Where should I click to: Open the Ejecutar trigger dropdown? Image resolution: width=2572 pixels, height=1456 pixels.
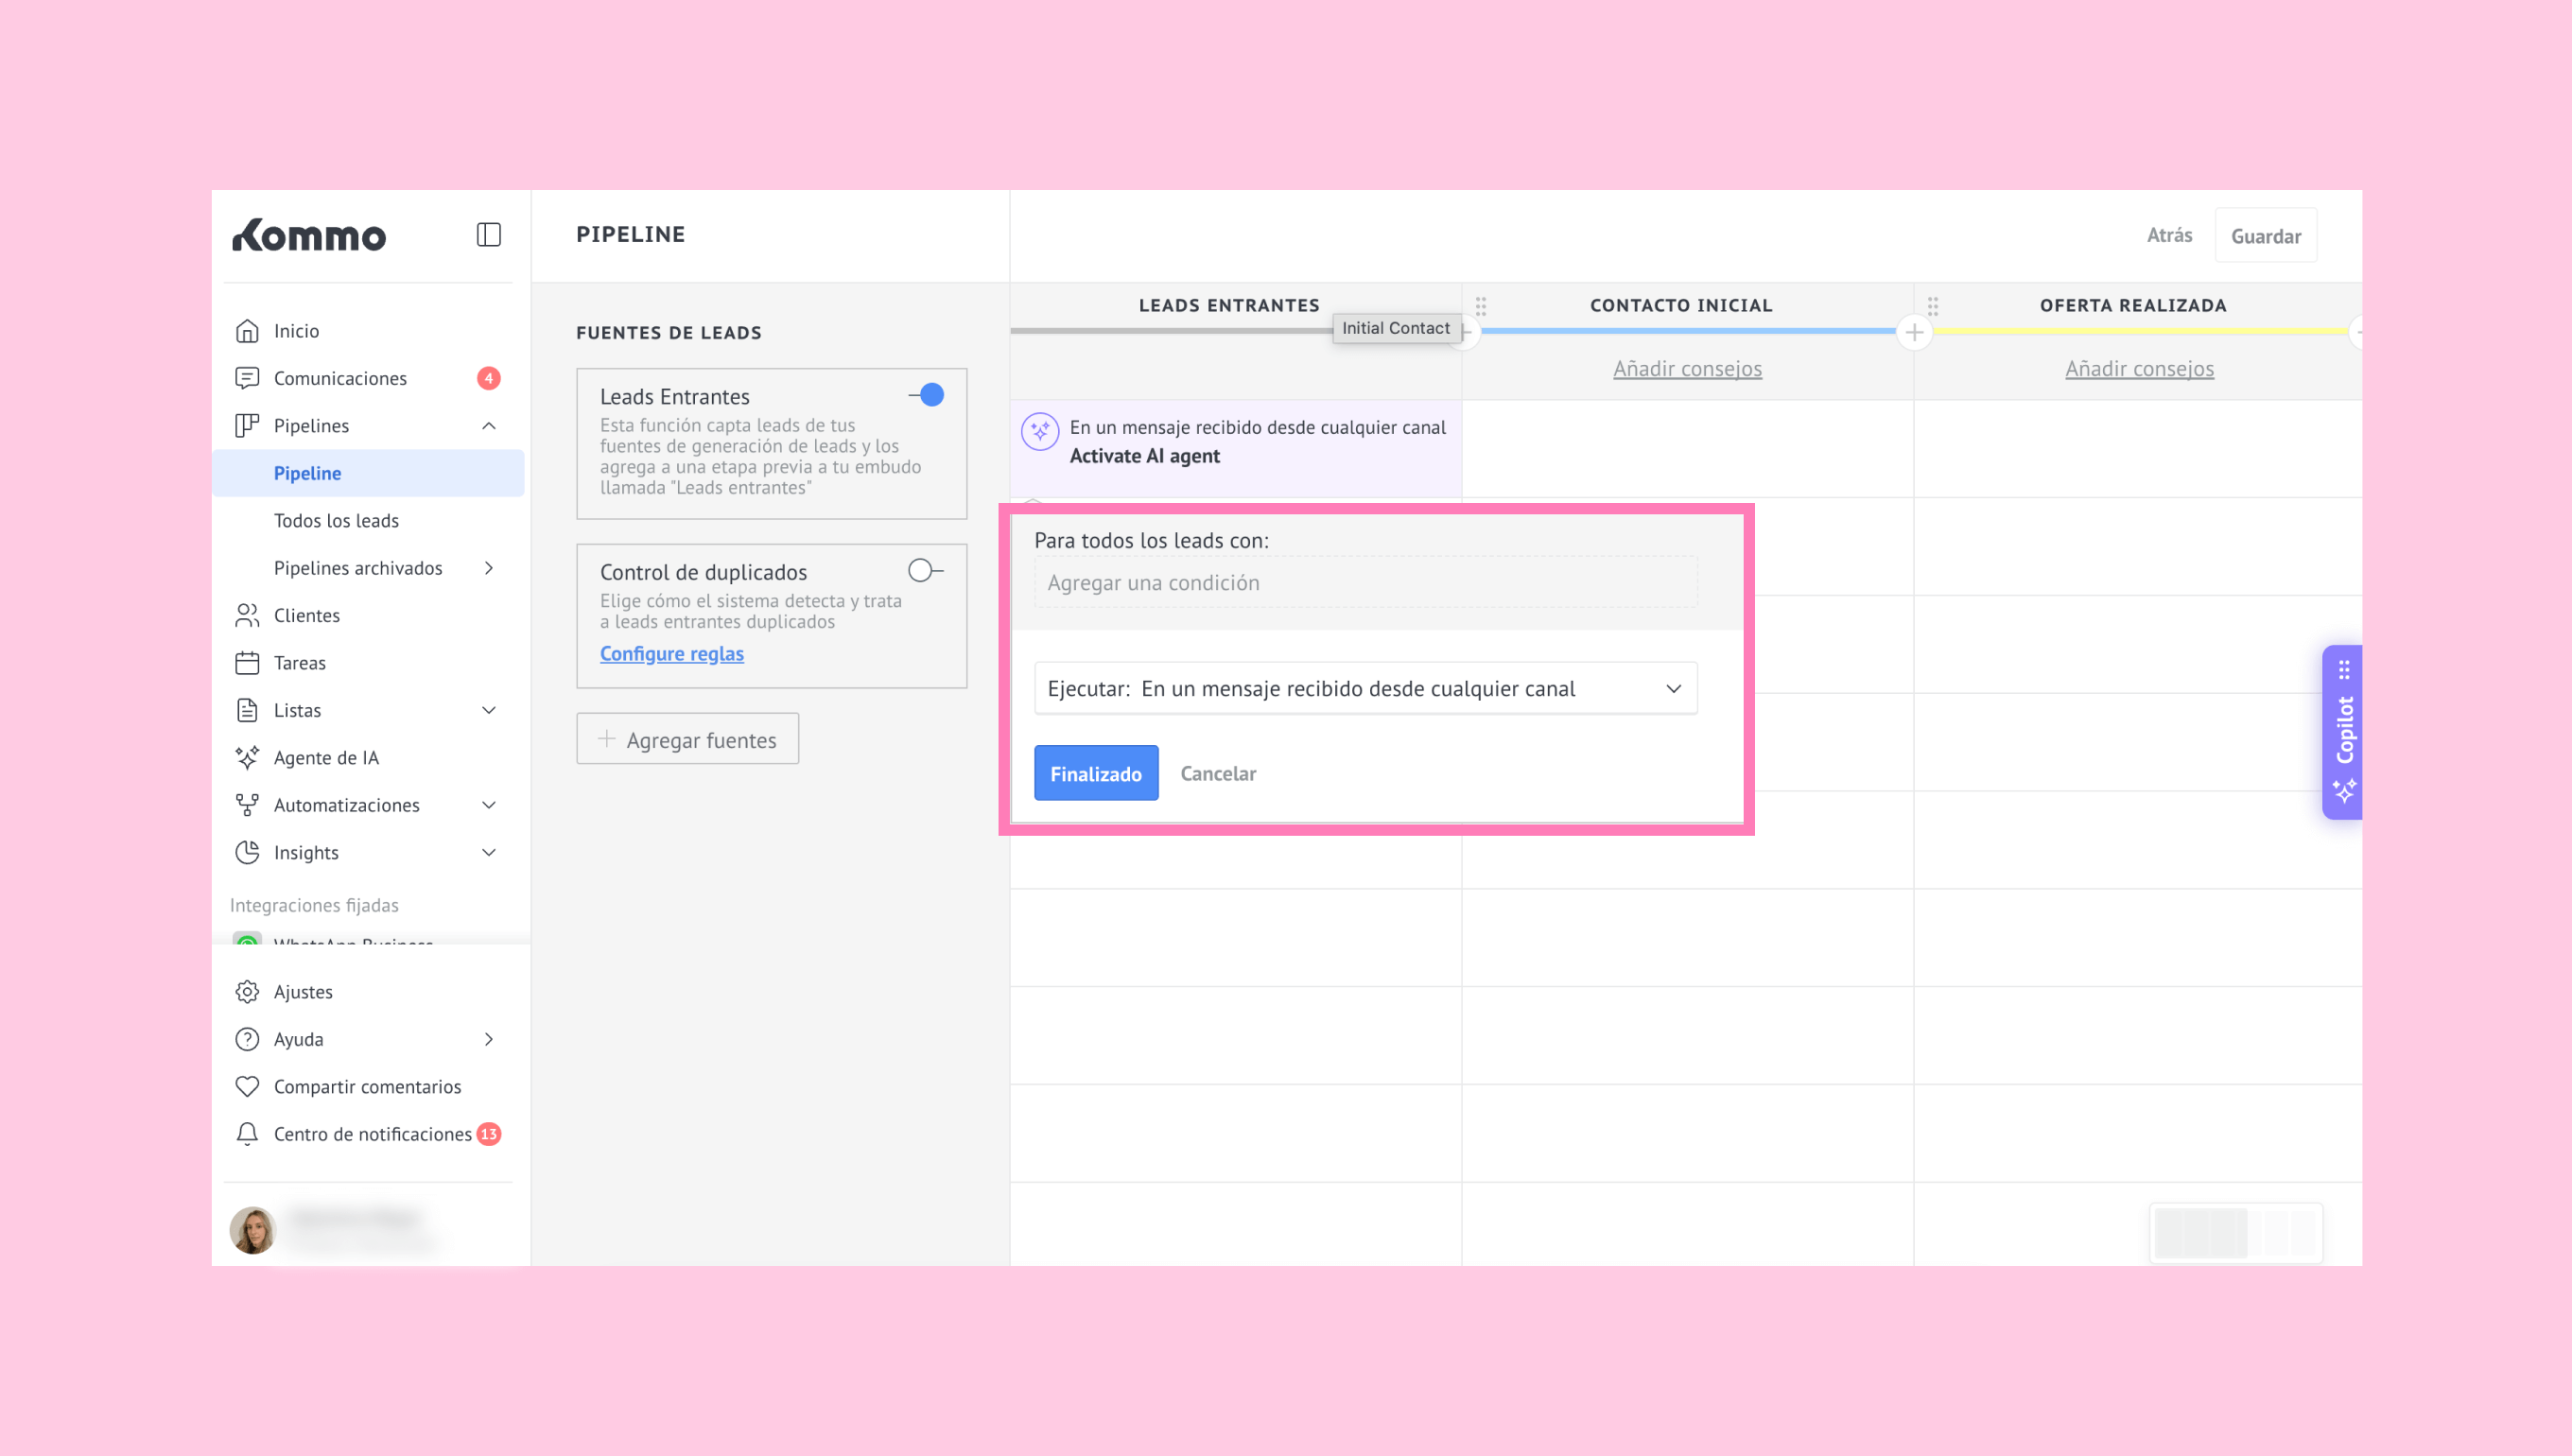pos(1365,689)
